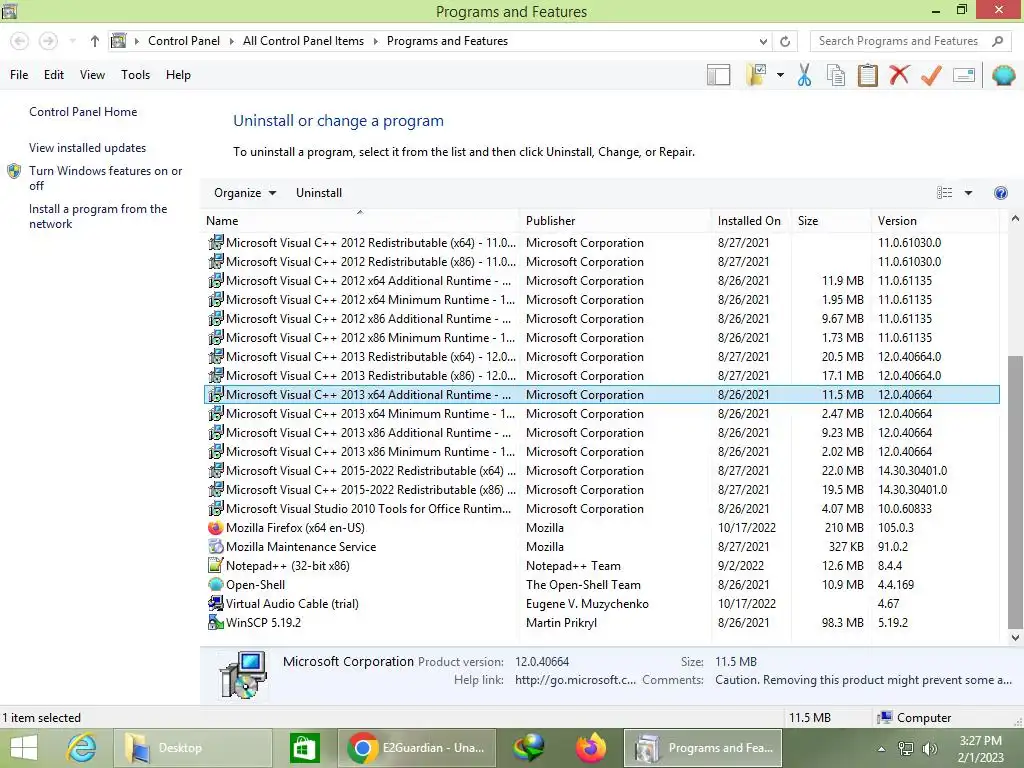1024x768 pixels.
Task: Click the Uninstall button
Action: (319, 193)
